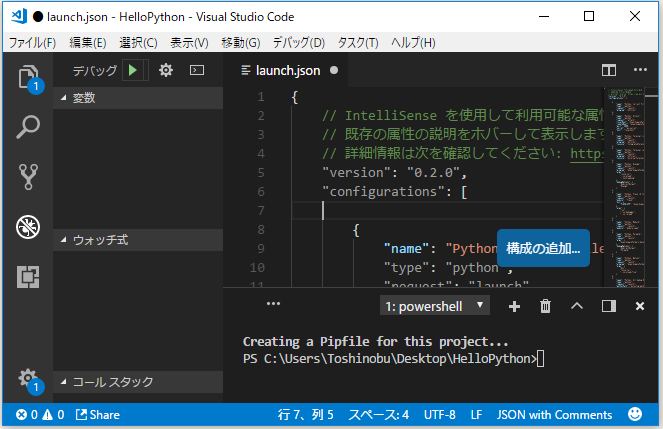This screenshot has width=663, height=429.
Task: Collapse the ウォッチ式 section
Action: click(x=138, y=240)
